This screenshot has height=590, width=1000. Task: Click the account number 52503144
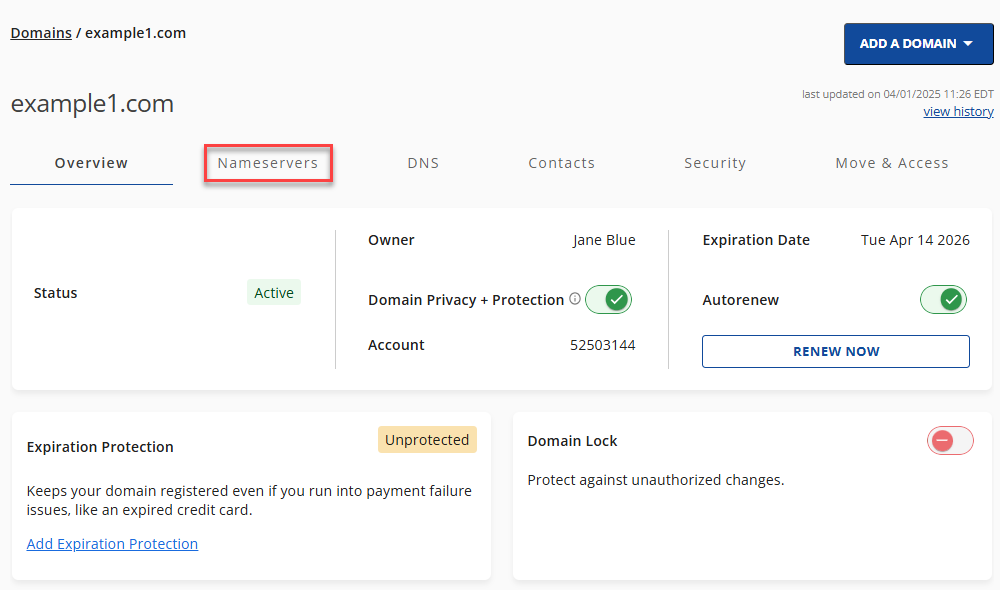coord(602,345)
